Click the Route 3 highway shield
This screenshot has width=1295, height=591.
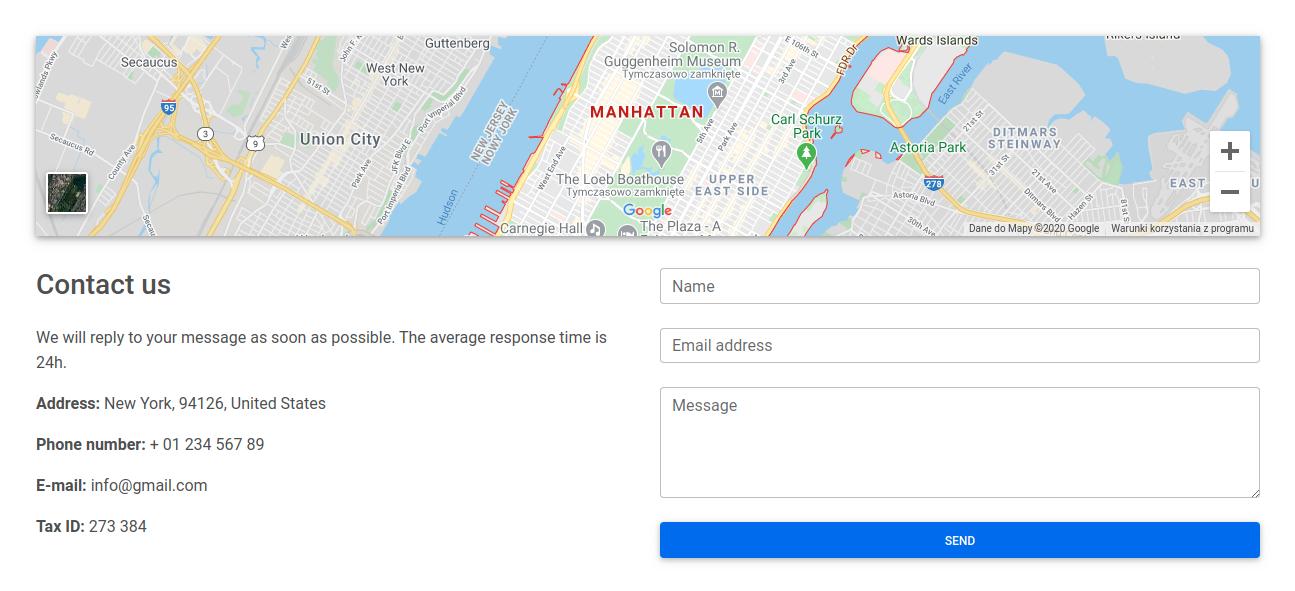[x=205, y=133]
